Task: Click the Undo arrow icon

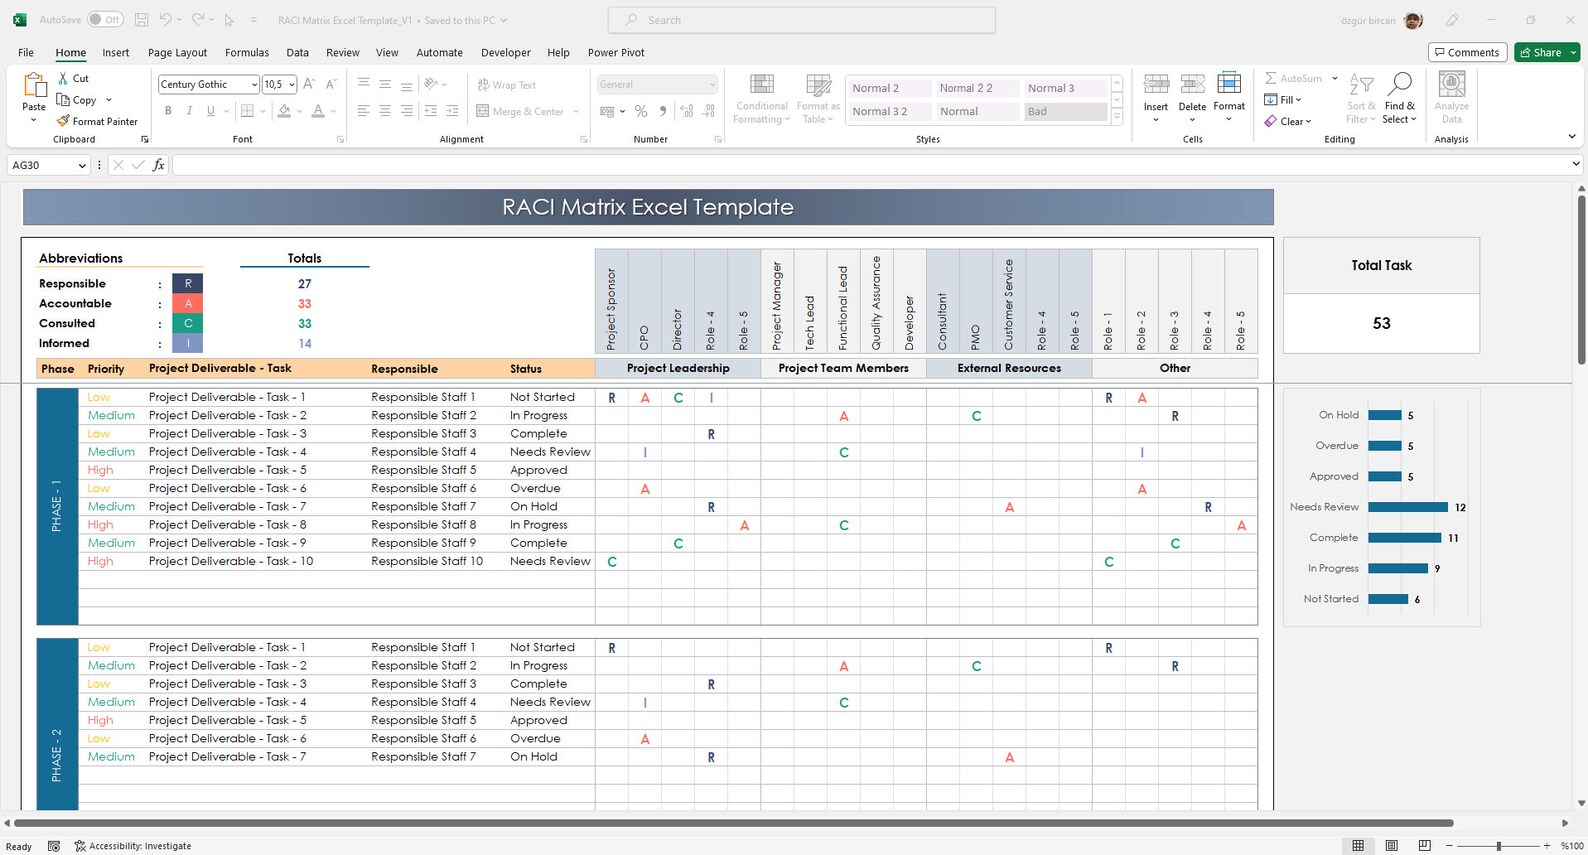Action: pos(166,20)
